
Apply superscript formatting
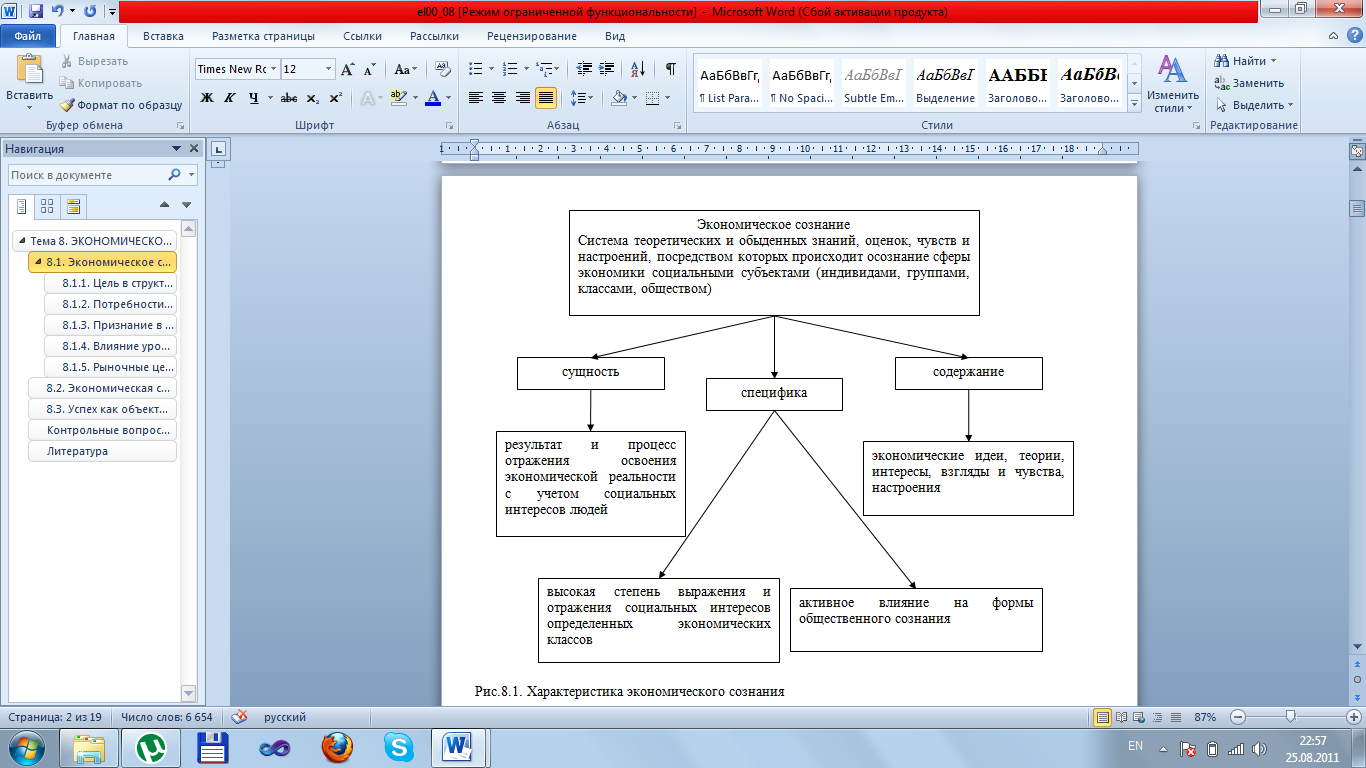click(x=335, y=98)
